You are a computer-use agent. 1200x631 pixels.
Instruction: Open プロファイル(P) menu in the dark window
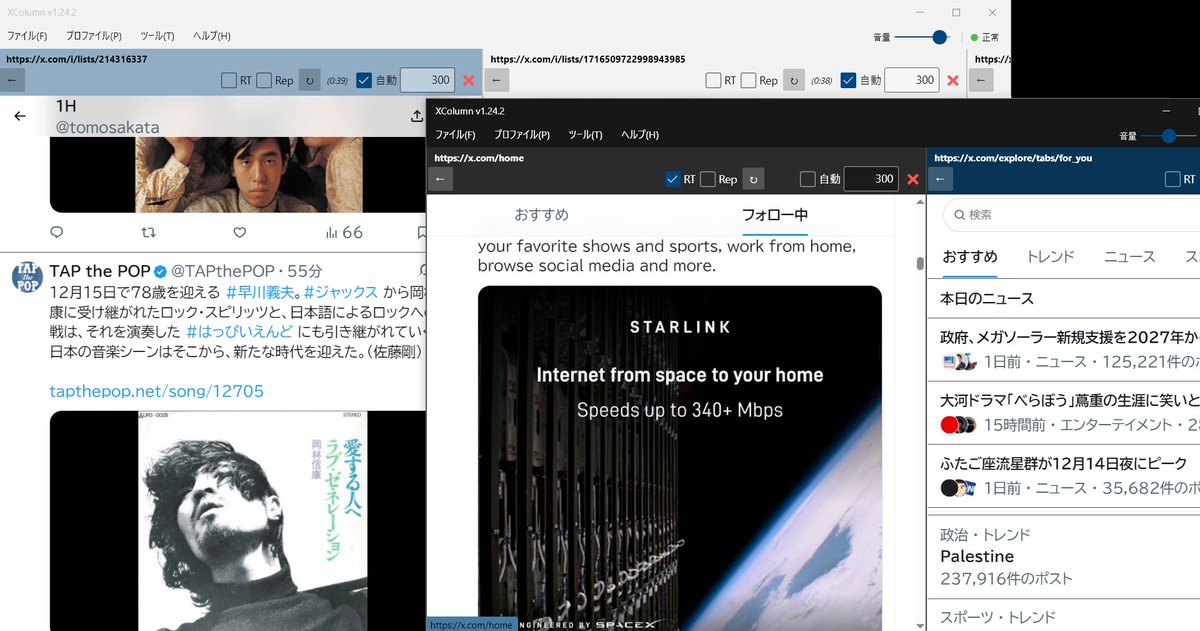[x=521, y=135]
